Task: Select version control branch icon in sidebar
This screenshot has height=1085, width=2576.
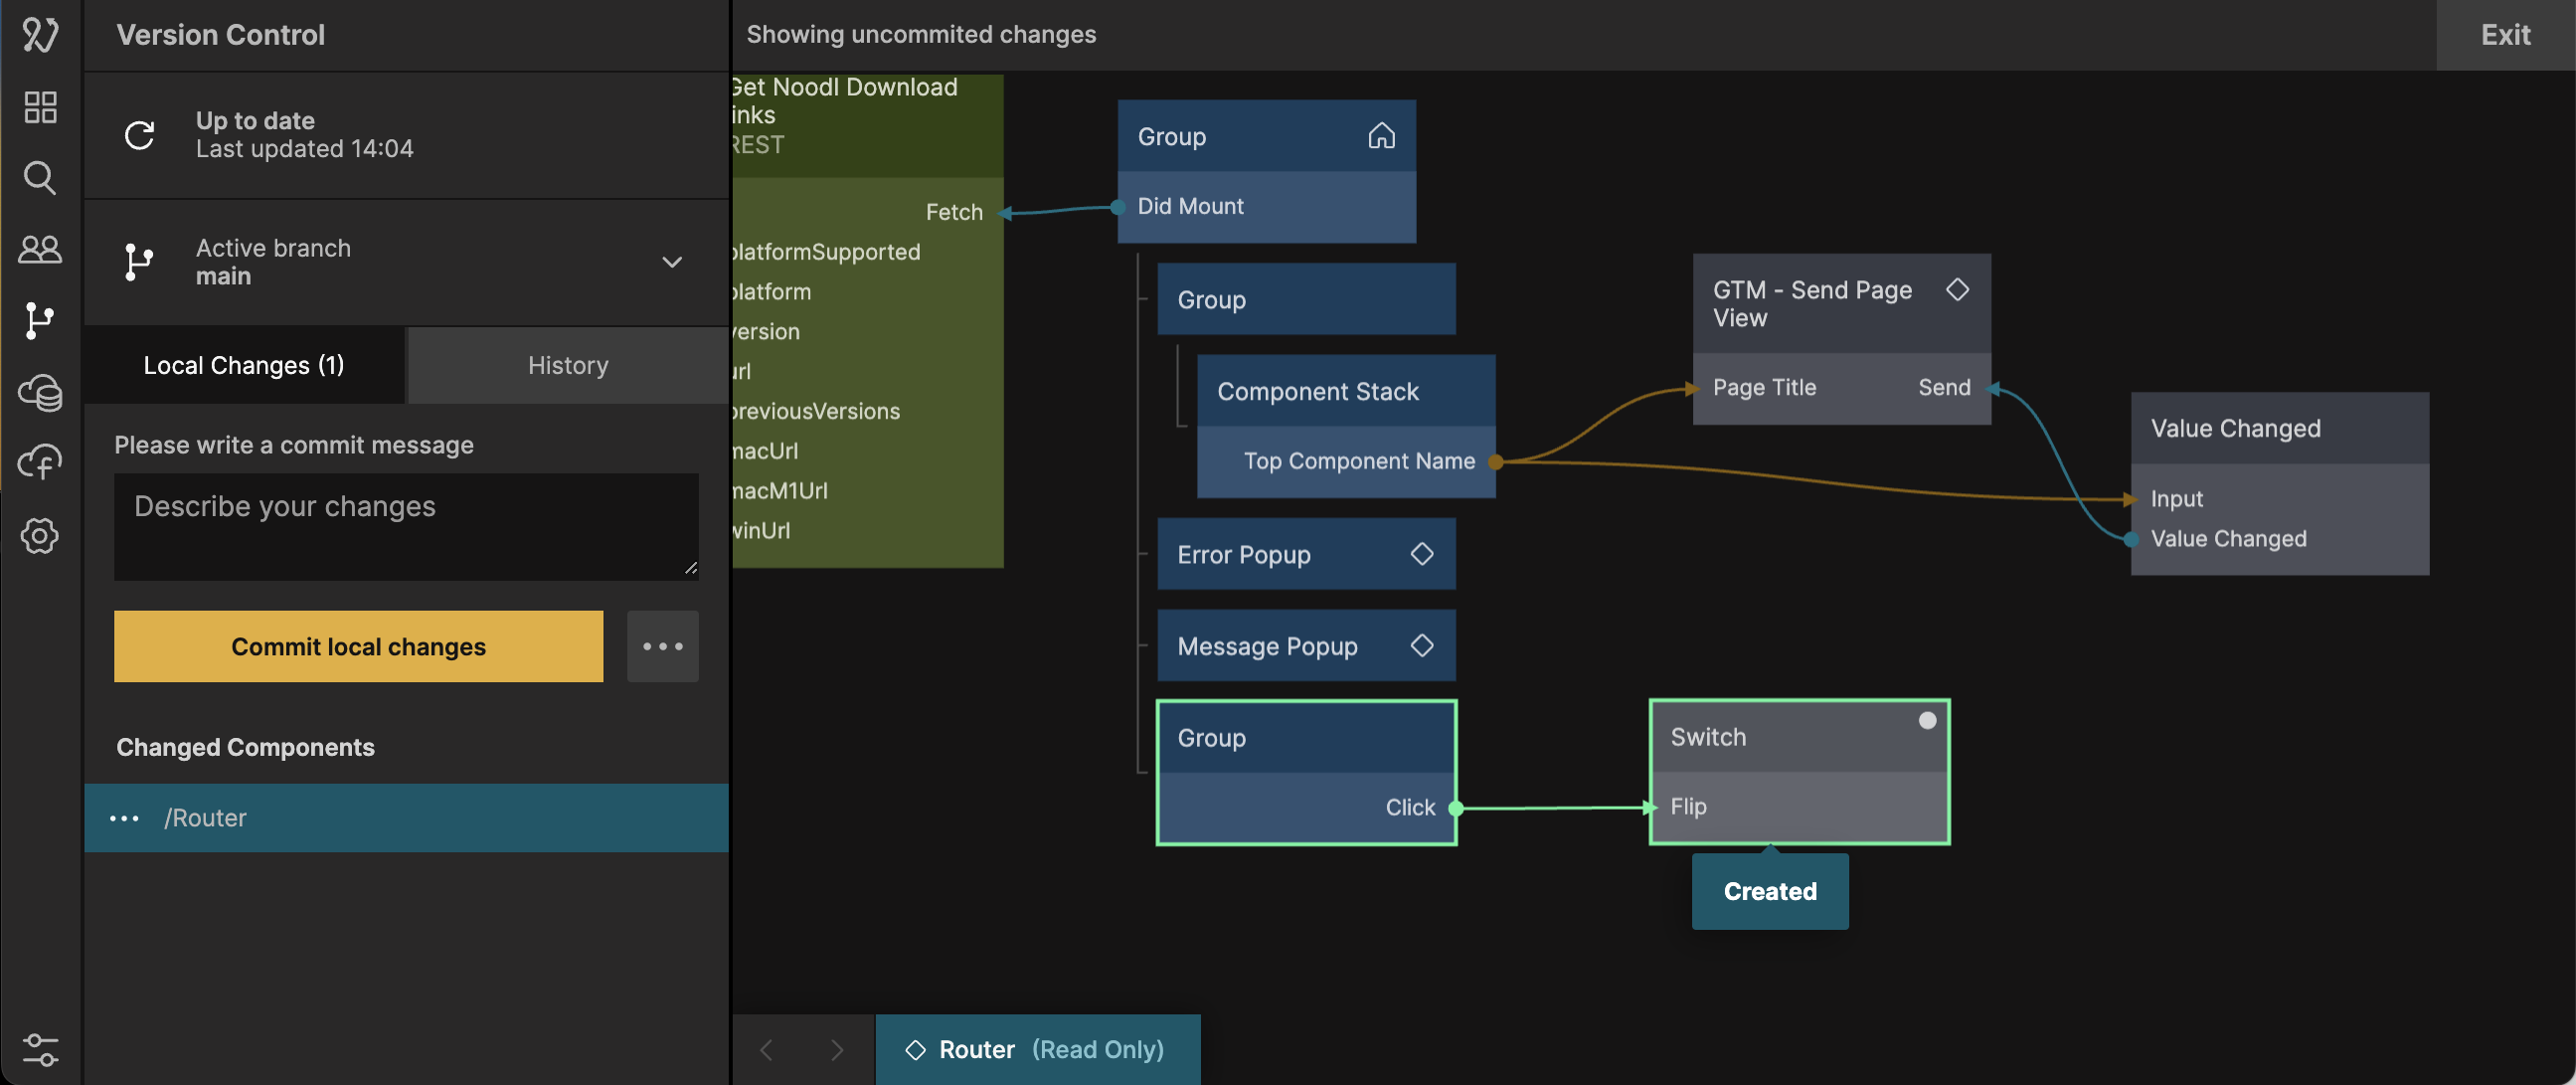Action: 40,320
